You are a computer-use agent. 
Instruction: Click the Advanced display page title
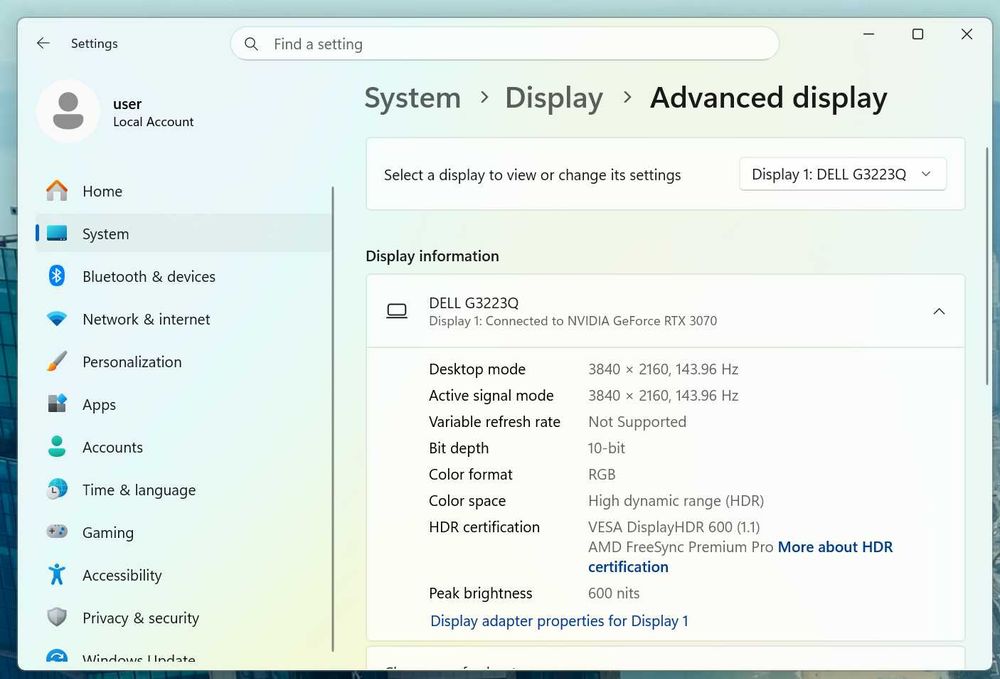pos(768,98)
